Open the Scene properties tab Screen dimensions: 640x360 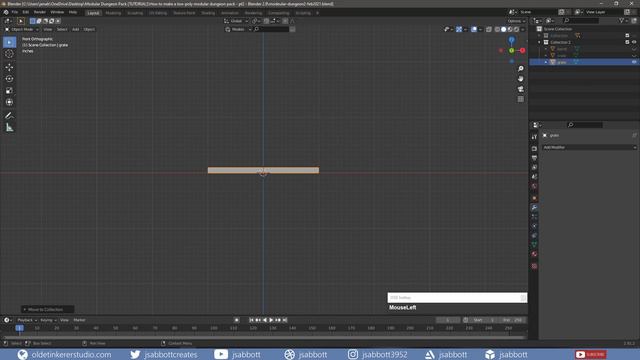(x=534, y=177)
